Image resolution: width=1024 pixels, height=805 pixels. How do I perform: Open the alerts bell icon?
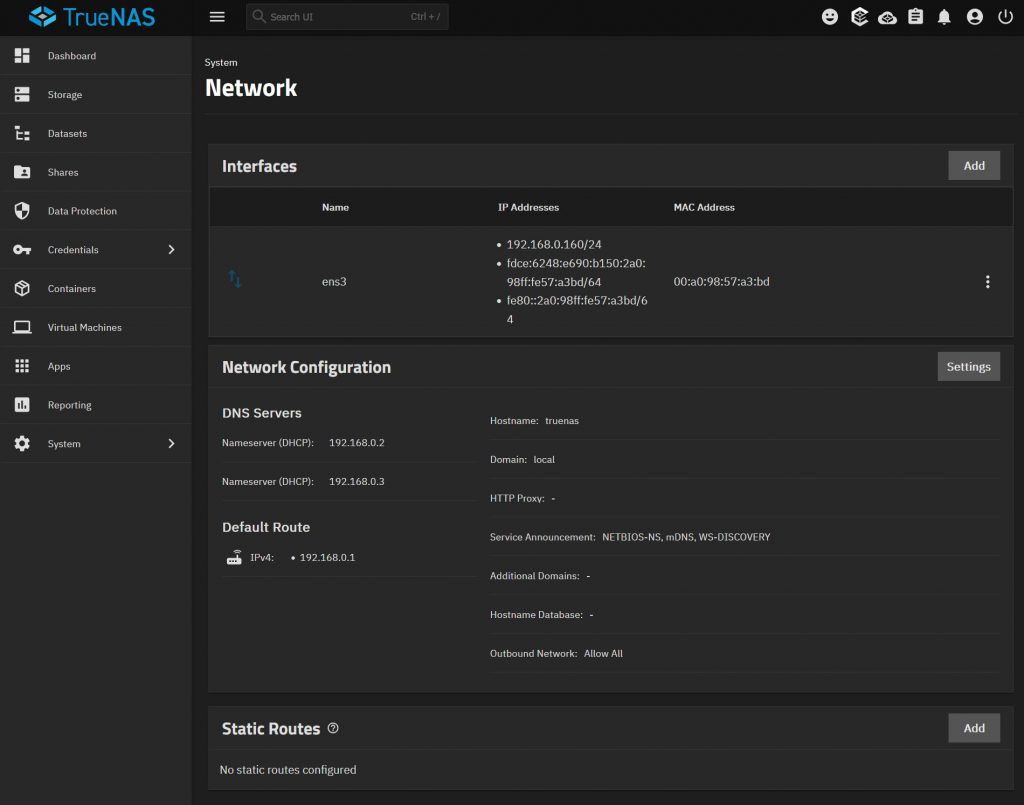[944, 17]
